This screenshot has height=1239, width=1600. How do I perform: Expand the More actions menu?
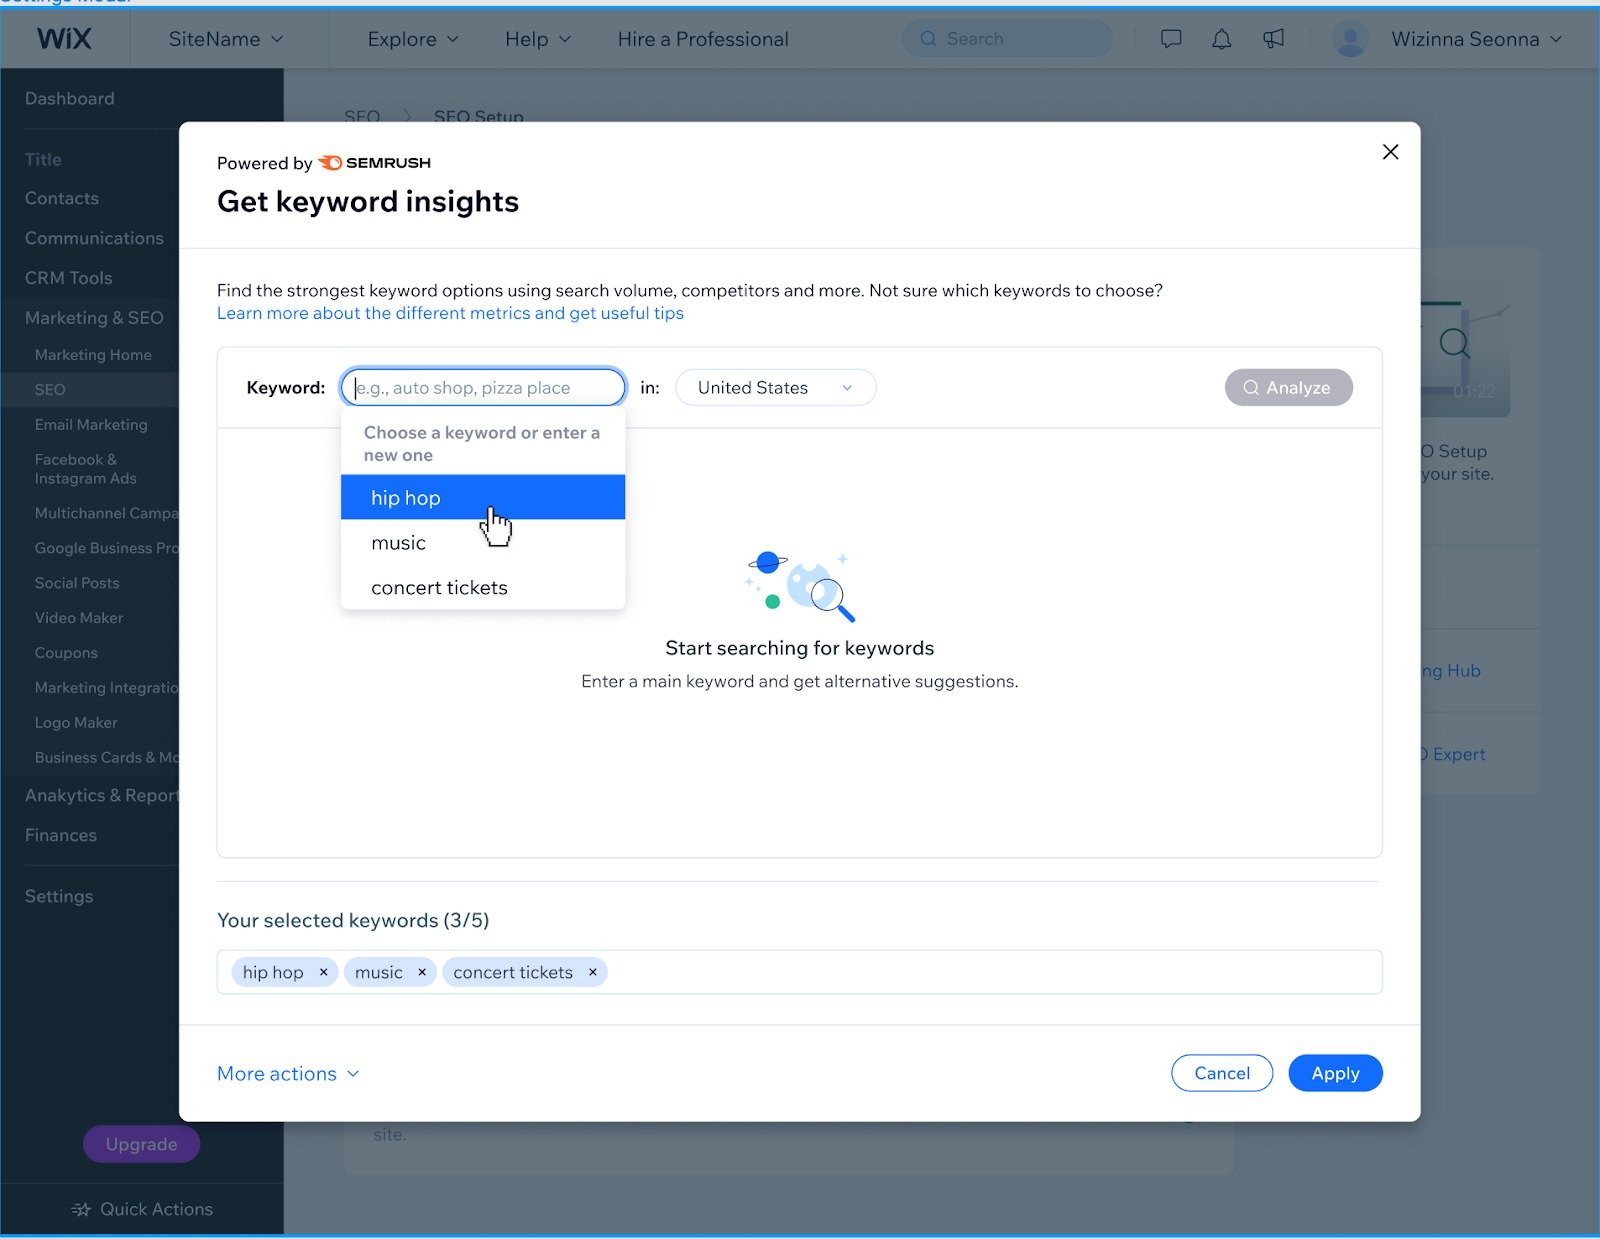tap(288, 1073)
